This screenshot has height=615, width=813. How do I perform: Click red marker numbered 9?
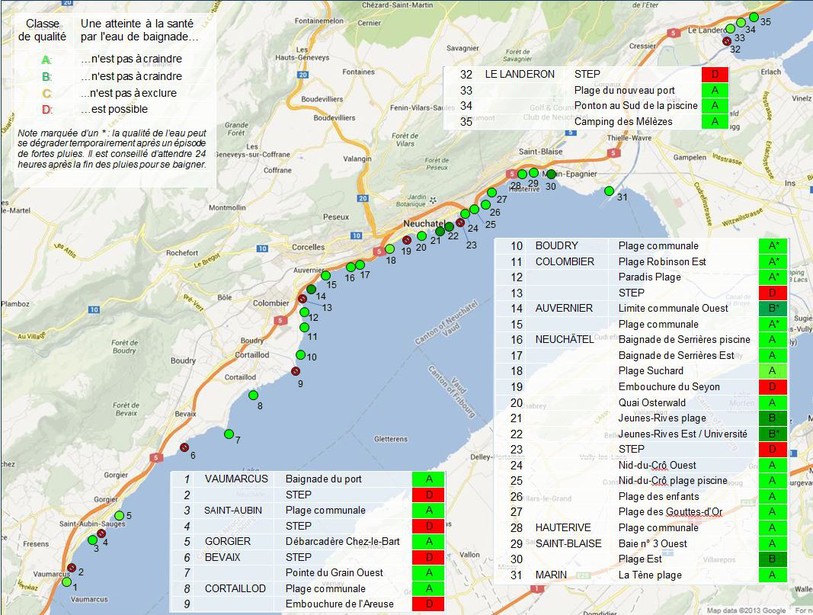click(x=296, y=371)
